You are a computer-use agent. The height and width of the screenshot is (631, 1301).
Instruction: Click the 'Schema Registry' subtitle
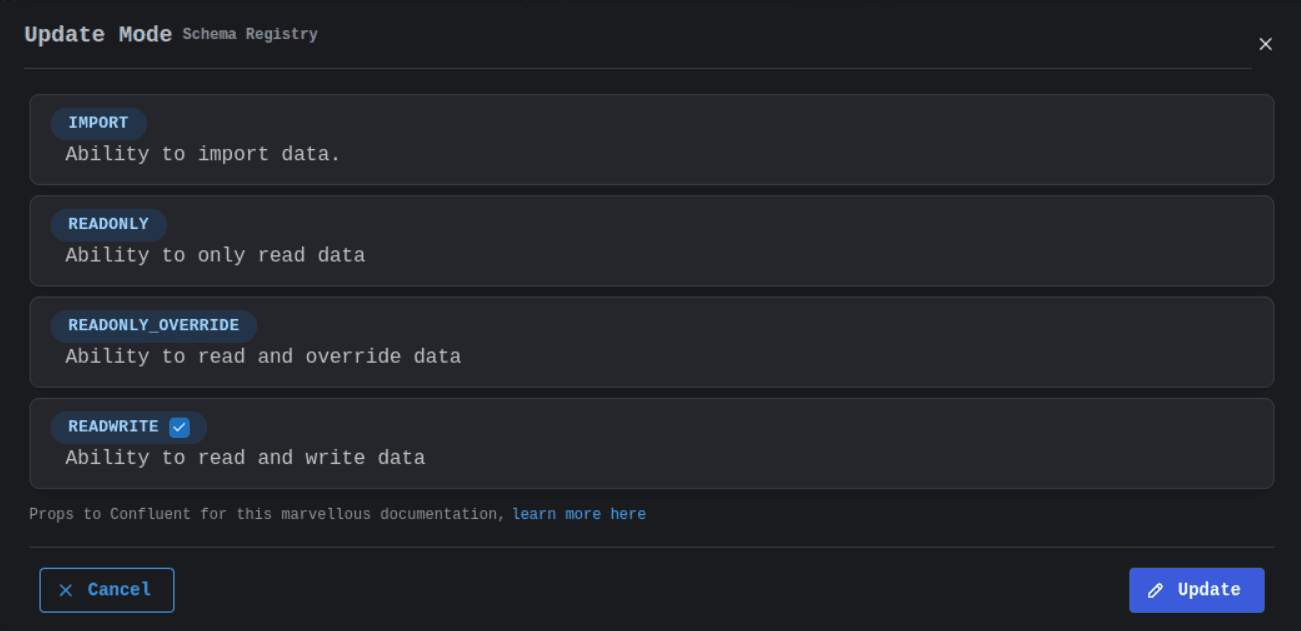click(x=250, y=34)
